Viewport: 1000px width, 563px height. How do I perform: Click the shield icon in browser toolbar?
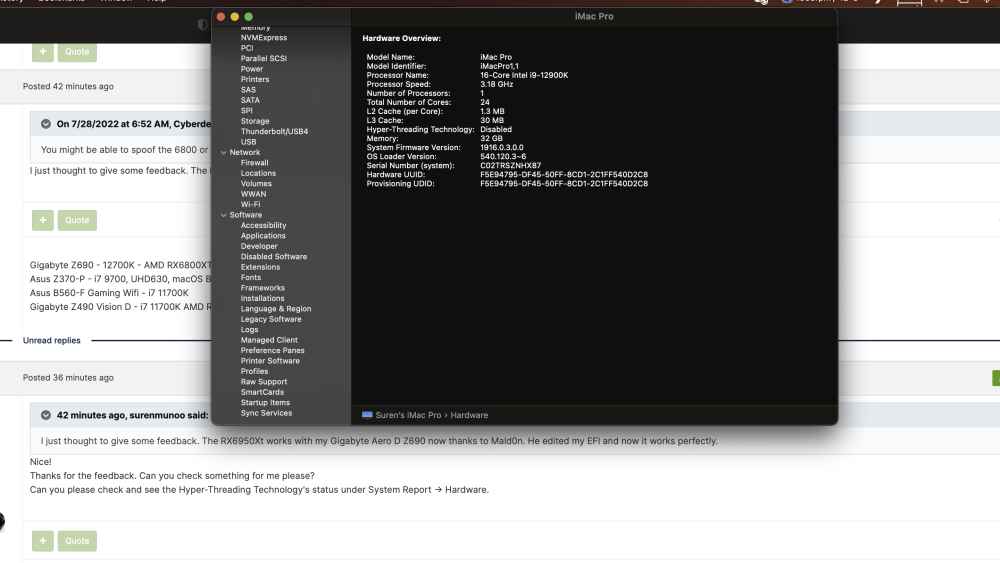coord(203,24)
